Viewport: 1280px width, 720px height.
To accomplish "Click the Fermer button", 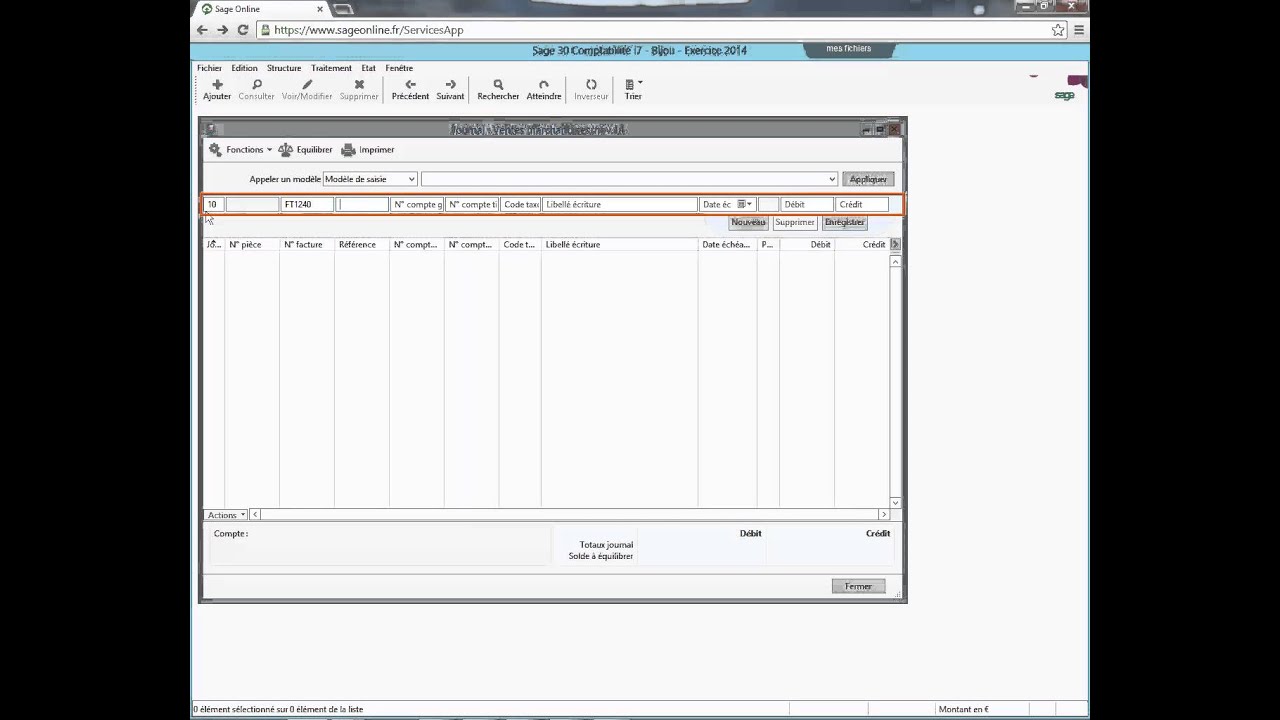I will (858, 586).
